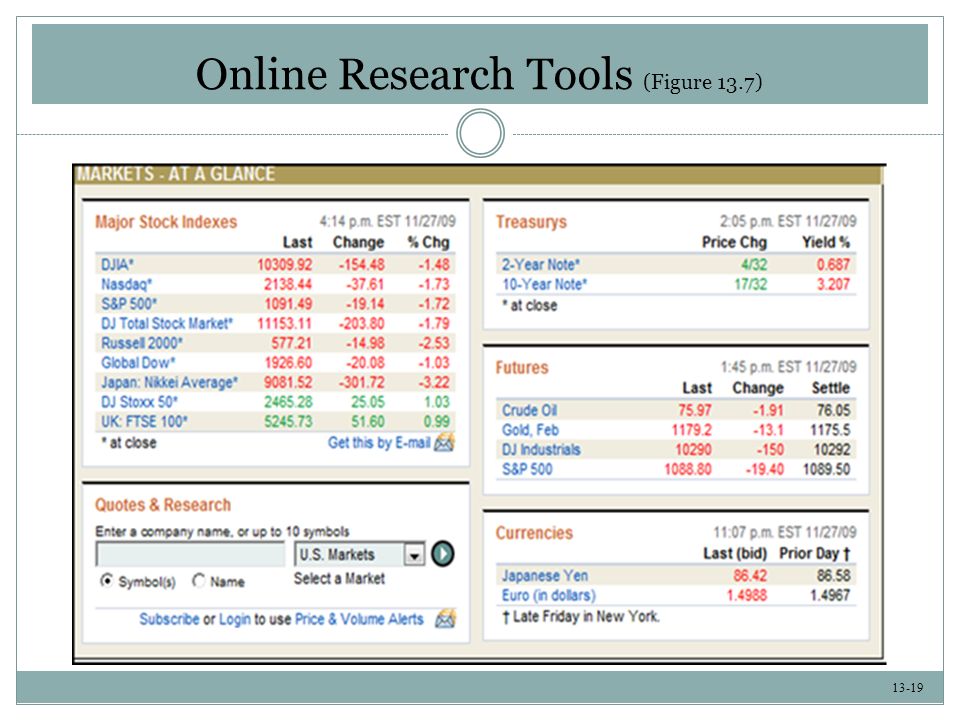Open the Gold, Feb futures link
960x720 pixels.
pos(530,430)
